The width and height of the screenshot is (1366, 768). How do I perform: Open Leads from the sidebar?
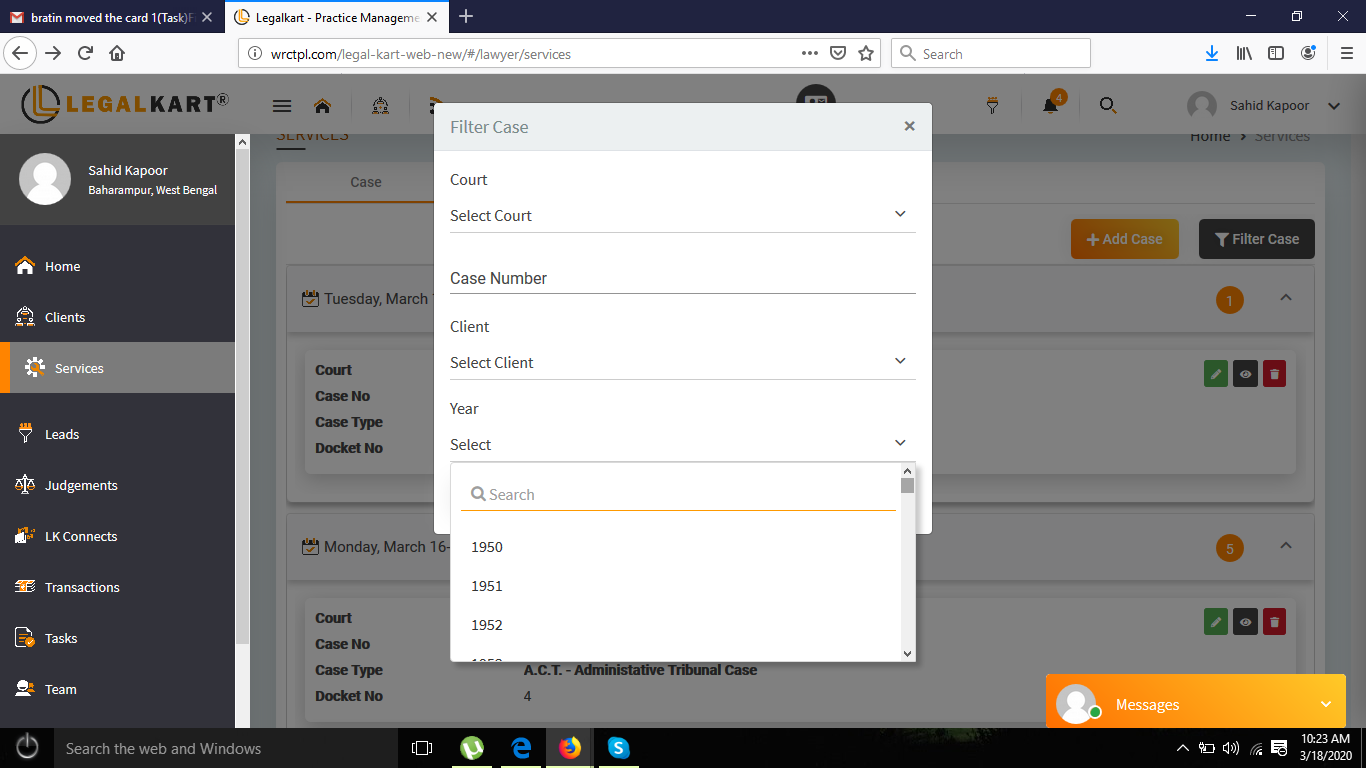click(62, 434)
